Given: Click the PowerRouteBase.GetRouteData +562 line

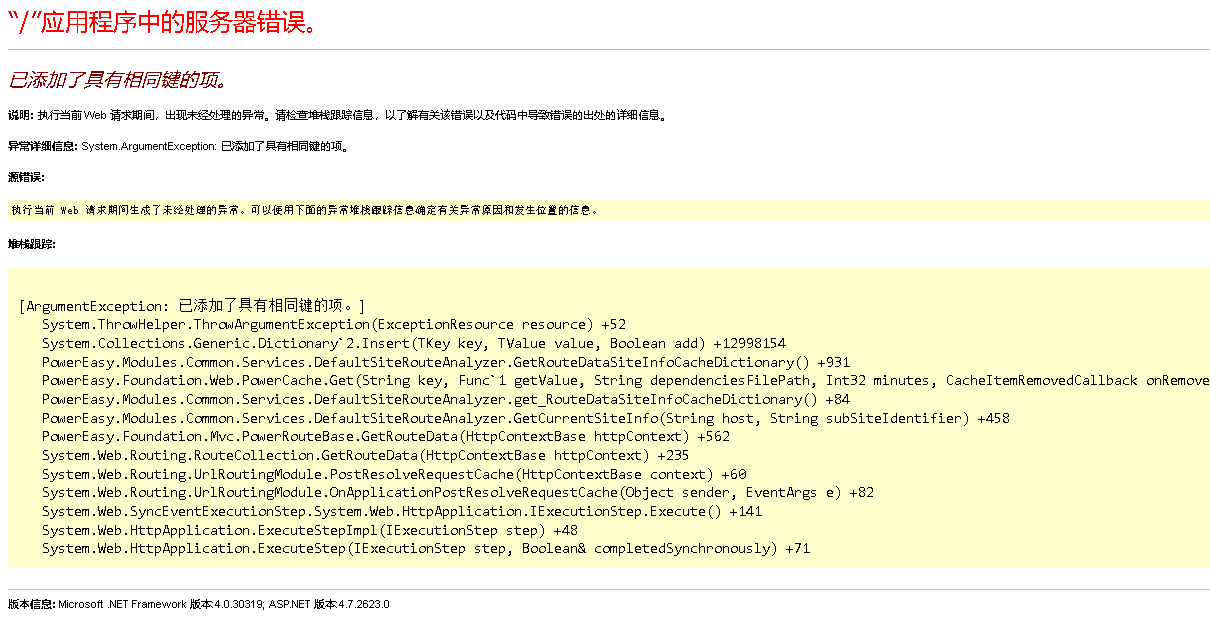Looking at the screenshot, I should (x=385, y=437).
